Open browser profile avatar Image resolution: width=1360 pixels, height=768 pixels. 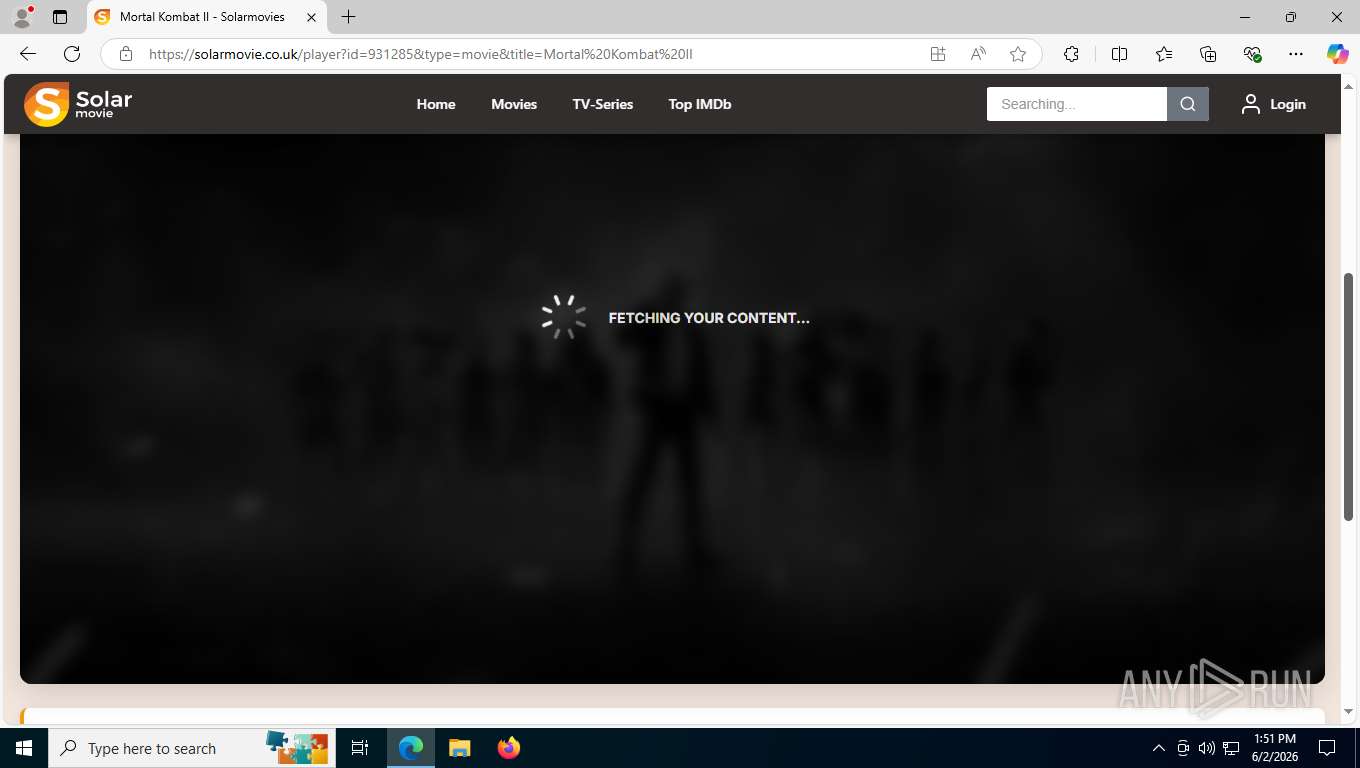[x=21, y=17]
